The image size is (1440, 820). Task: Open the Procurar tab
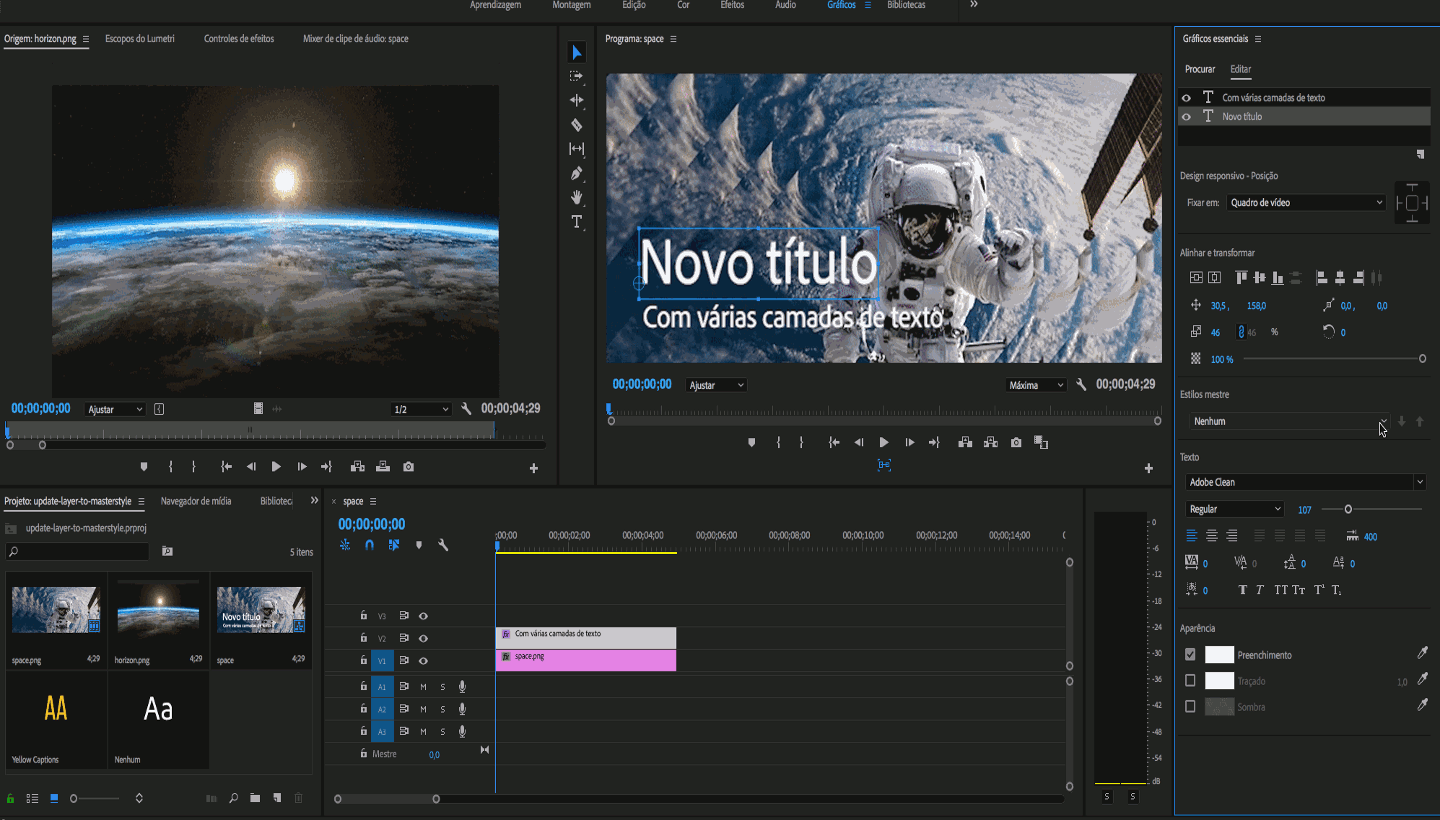[1200, 69]
